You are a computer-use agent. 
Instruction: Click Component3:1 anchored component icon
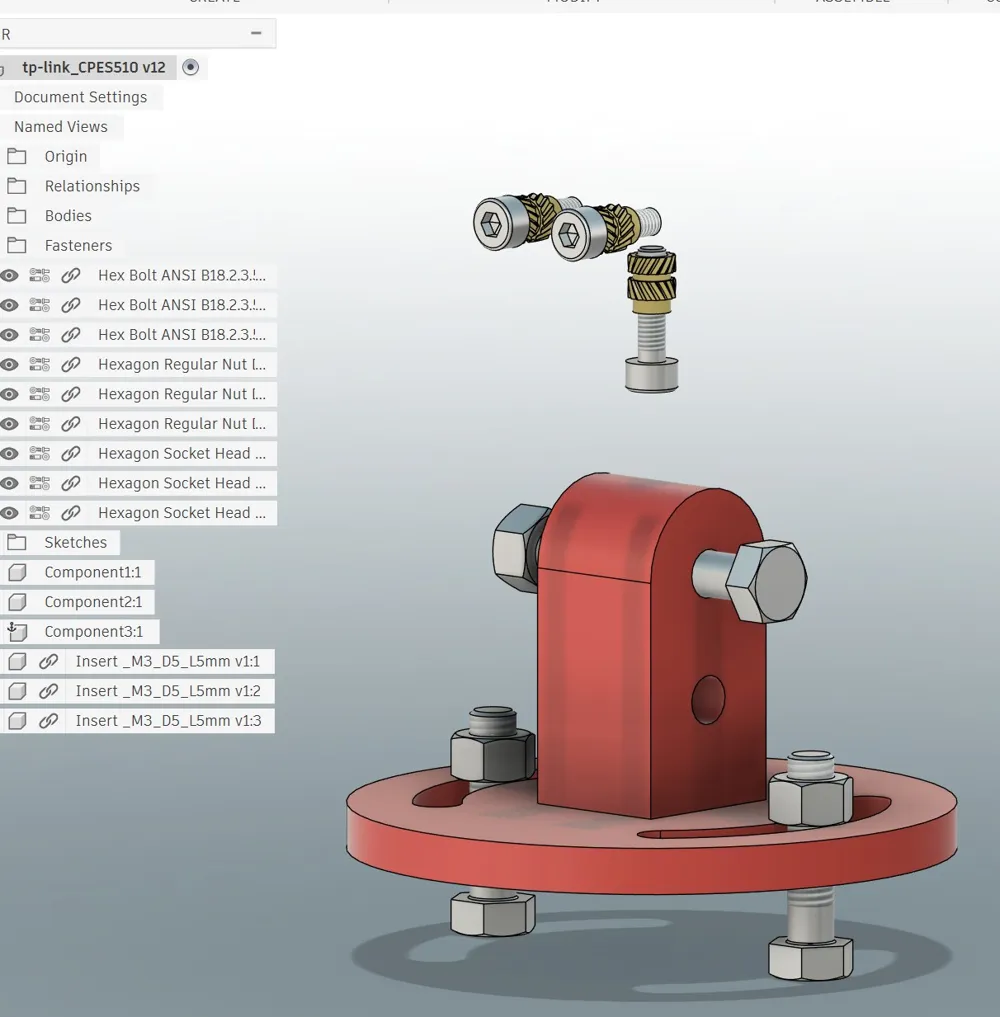coord(18,631)
